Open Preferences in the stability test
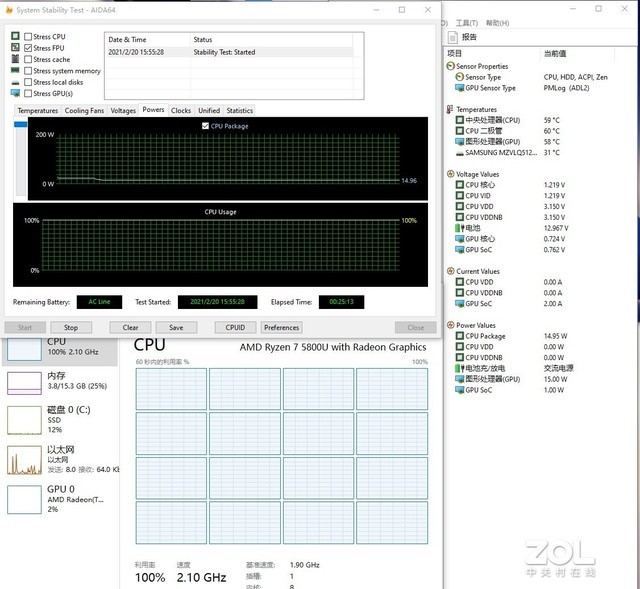Viewport: 640px width, 589px height. pos(282,327)
